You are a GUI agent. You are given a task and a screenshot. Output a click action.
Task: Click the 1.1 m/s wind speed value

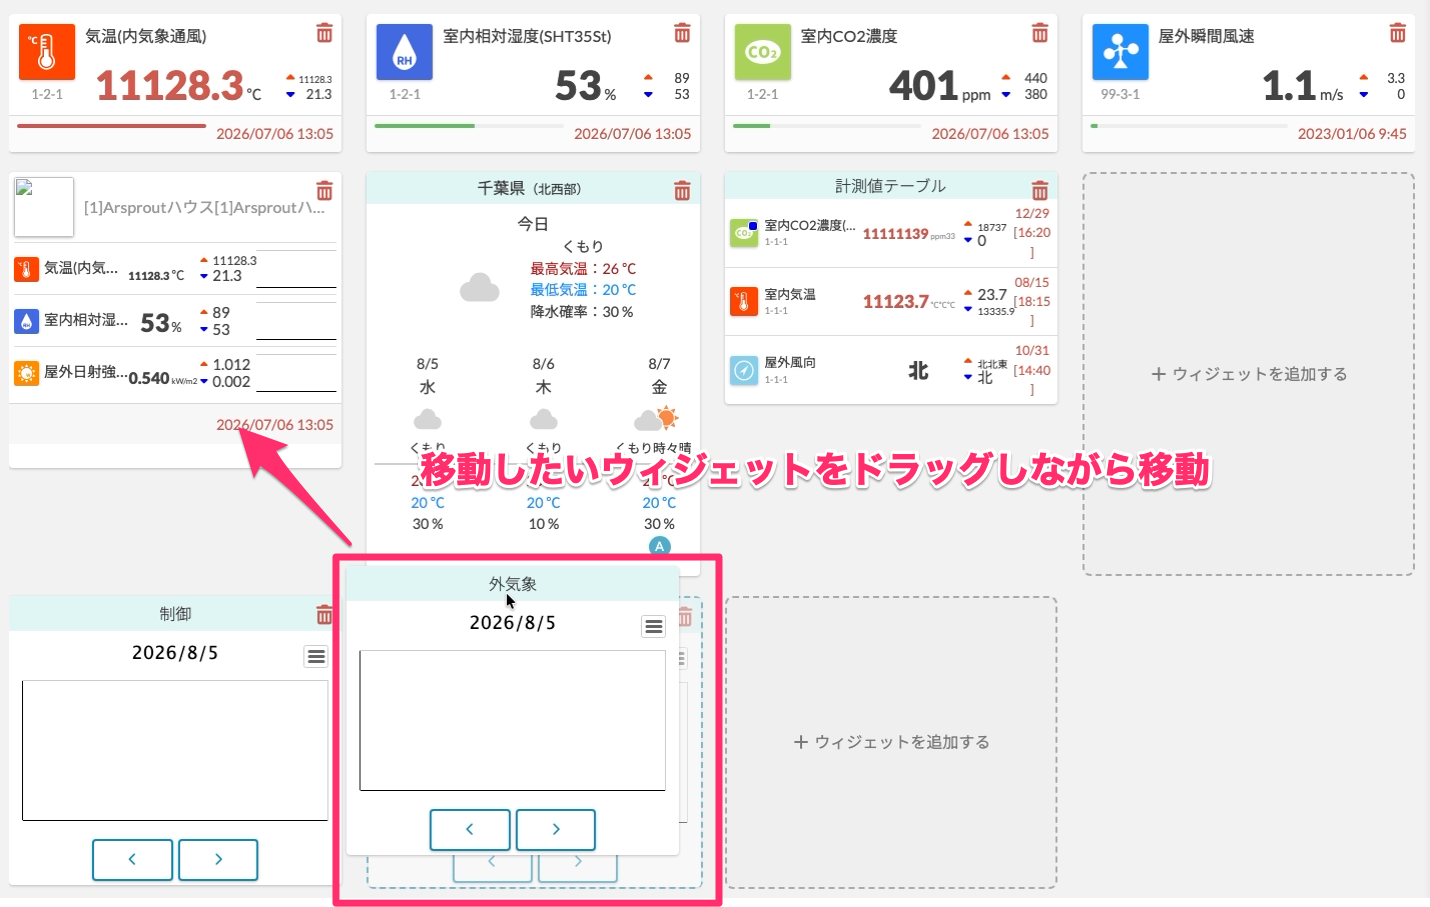click(x=1289, y=85)
